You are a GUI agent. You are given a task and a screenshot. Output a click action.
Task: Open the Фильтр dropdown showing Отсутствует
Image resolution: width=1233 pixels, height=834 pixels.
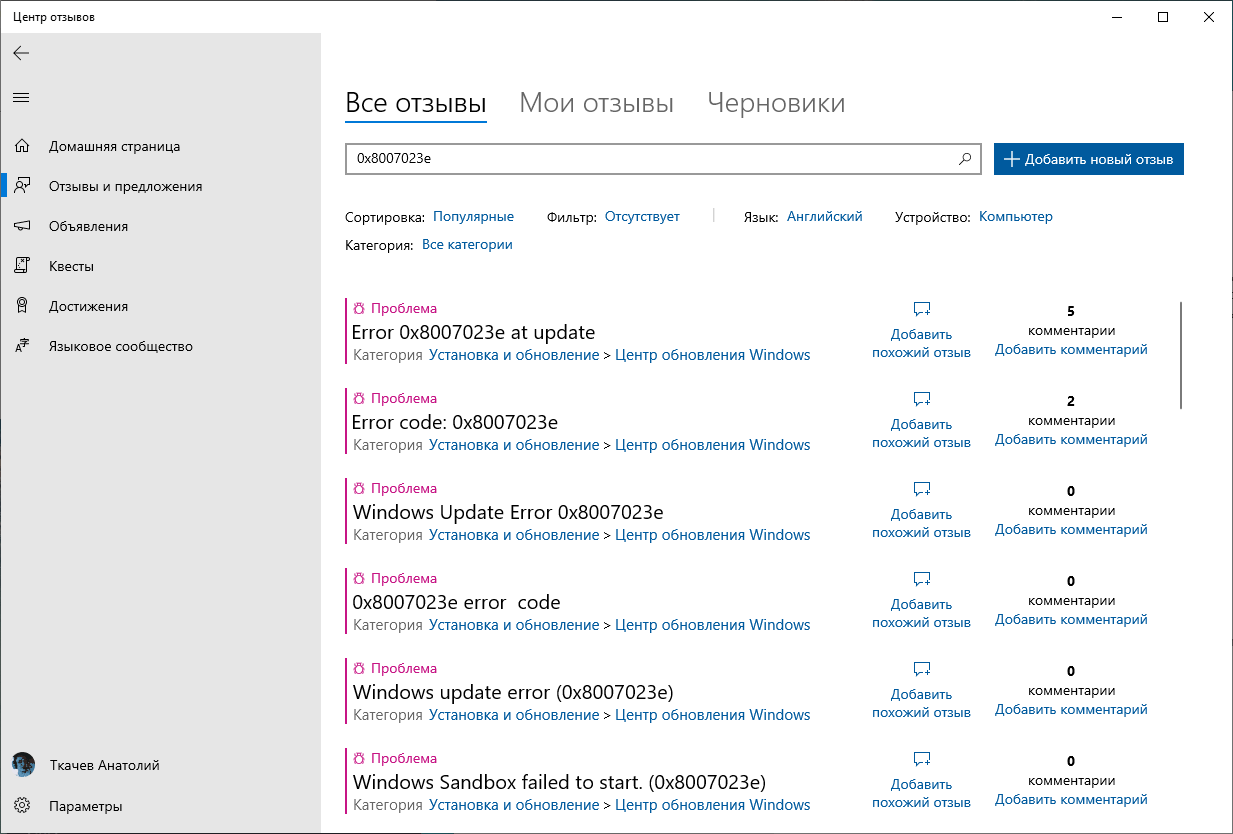(641, 216)
